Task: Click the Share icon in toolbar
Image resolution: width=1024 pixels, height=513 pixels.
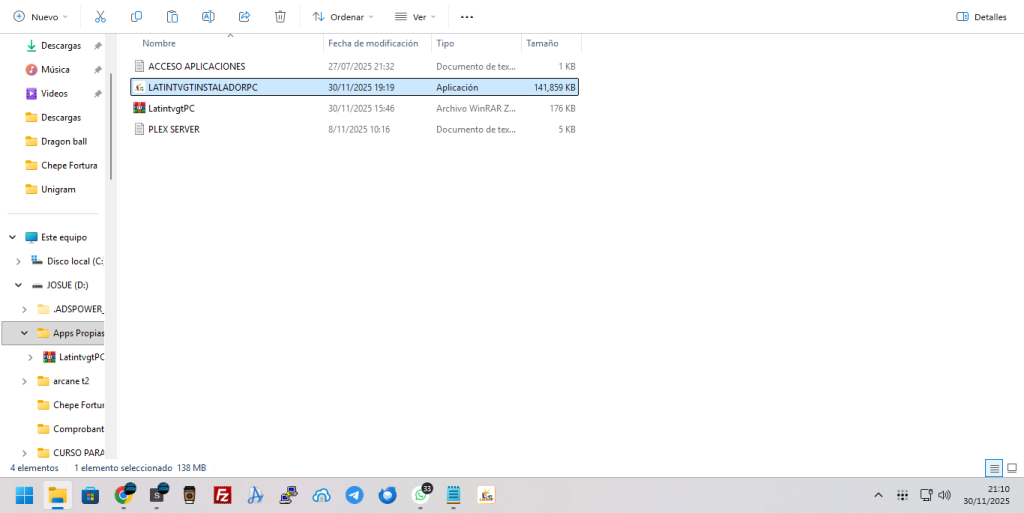Action: pyautogui.click(x=244, y=17)
